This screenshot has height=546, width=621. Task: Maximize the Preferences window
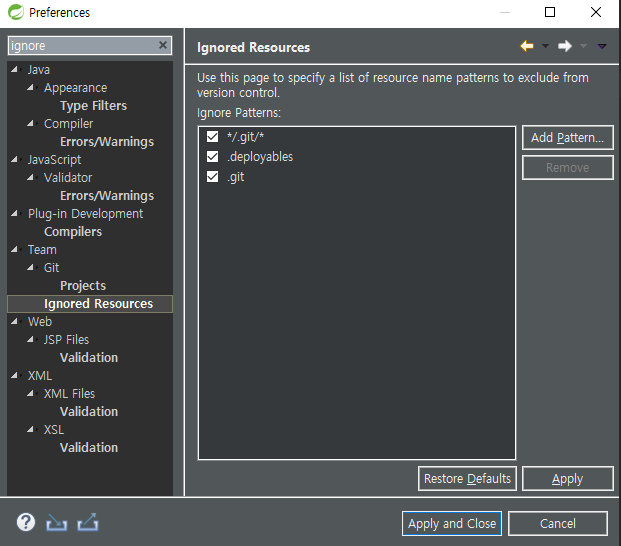coord(550,12)
